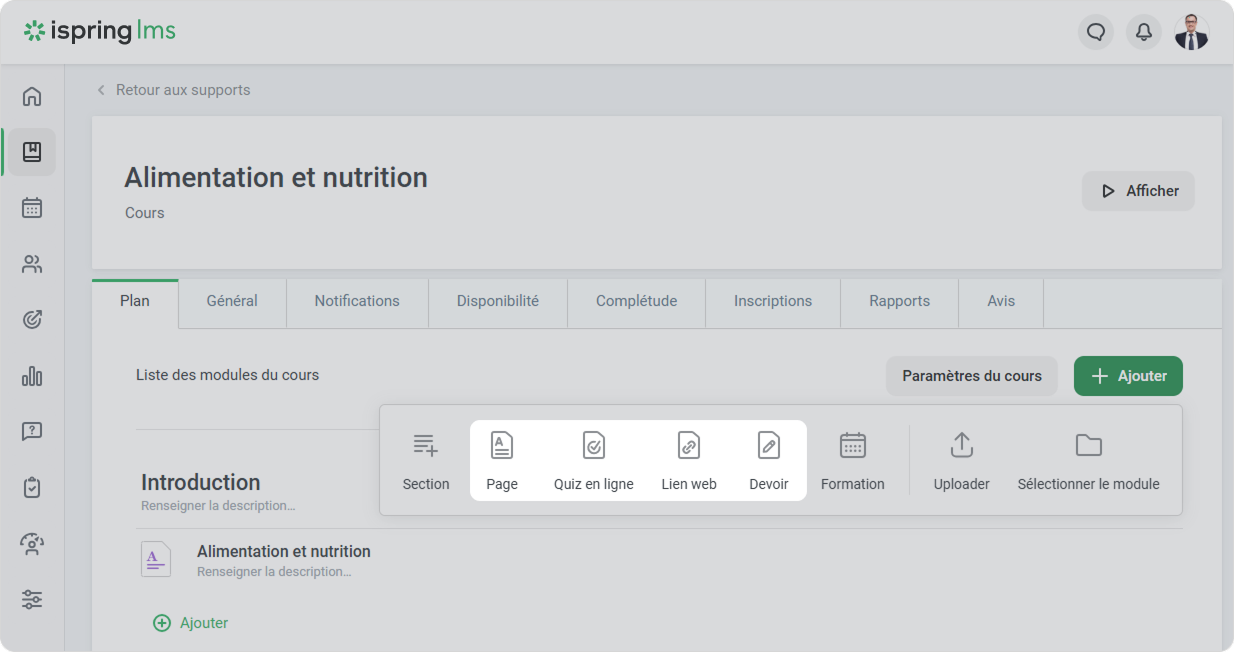Open the notifications bell
The image size is (1234, 652).
[1144, 32]
